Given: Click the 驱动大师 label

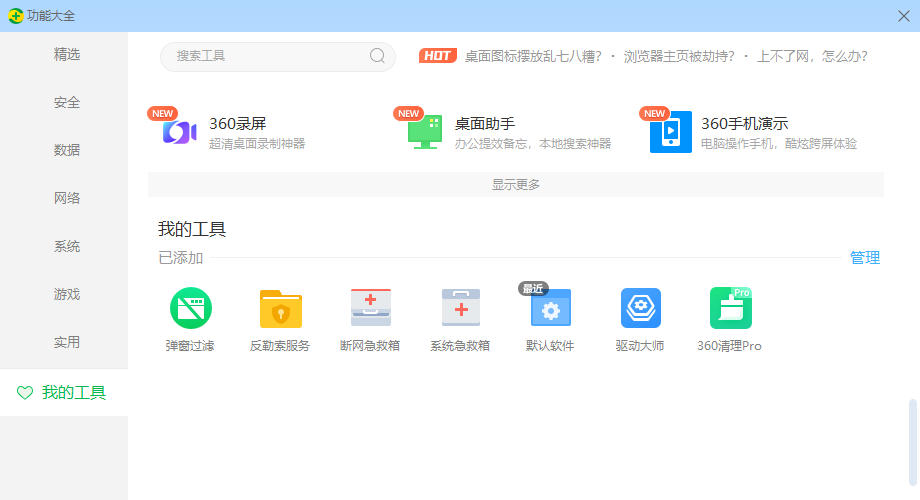Looking at the screenshot, I should pos(640,346).
